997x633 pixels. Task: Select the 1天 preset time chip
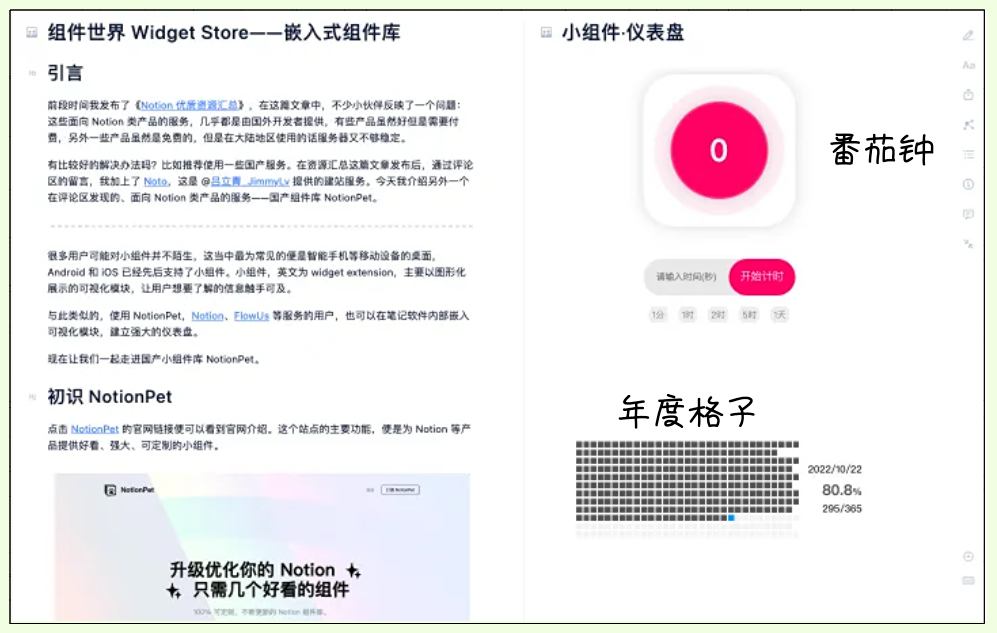pyautogui.click(x=780, y=315)
